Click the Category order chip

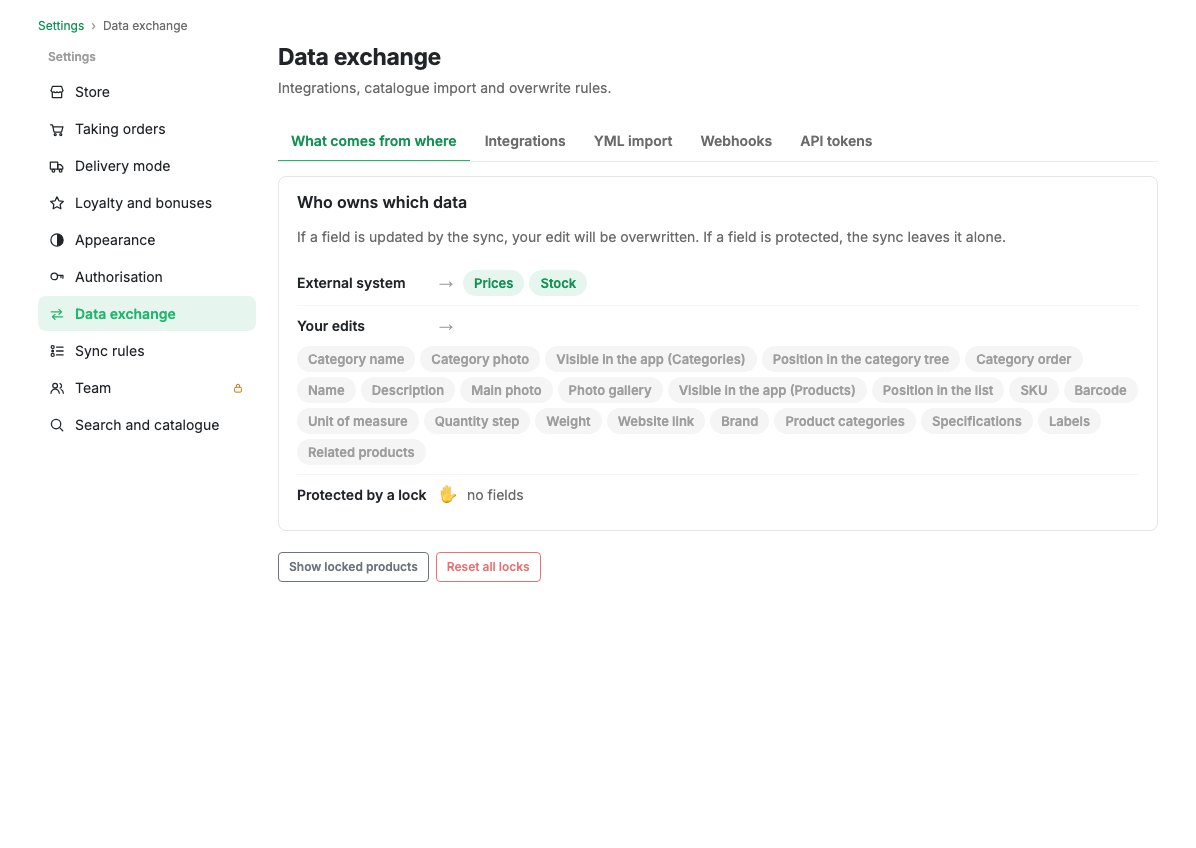pos(1024,359)
